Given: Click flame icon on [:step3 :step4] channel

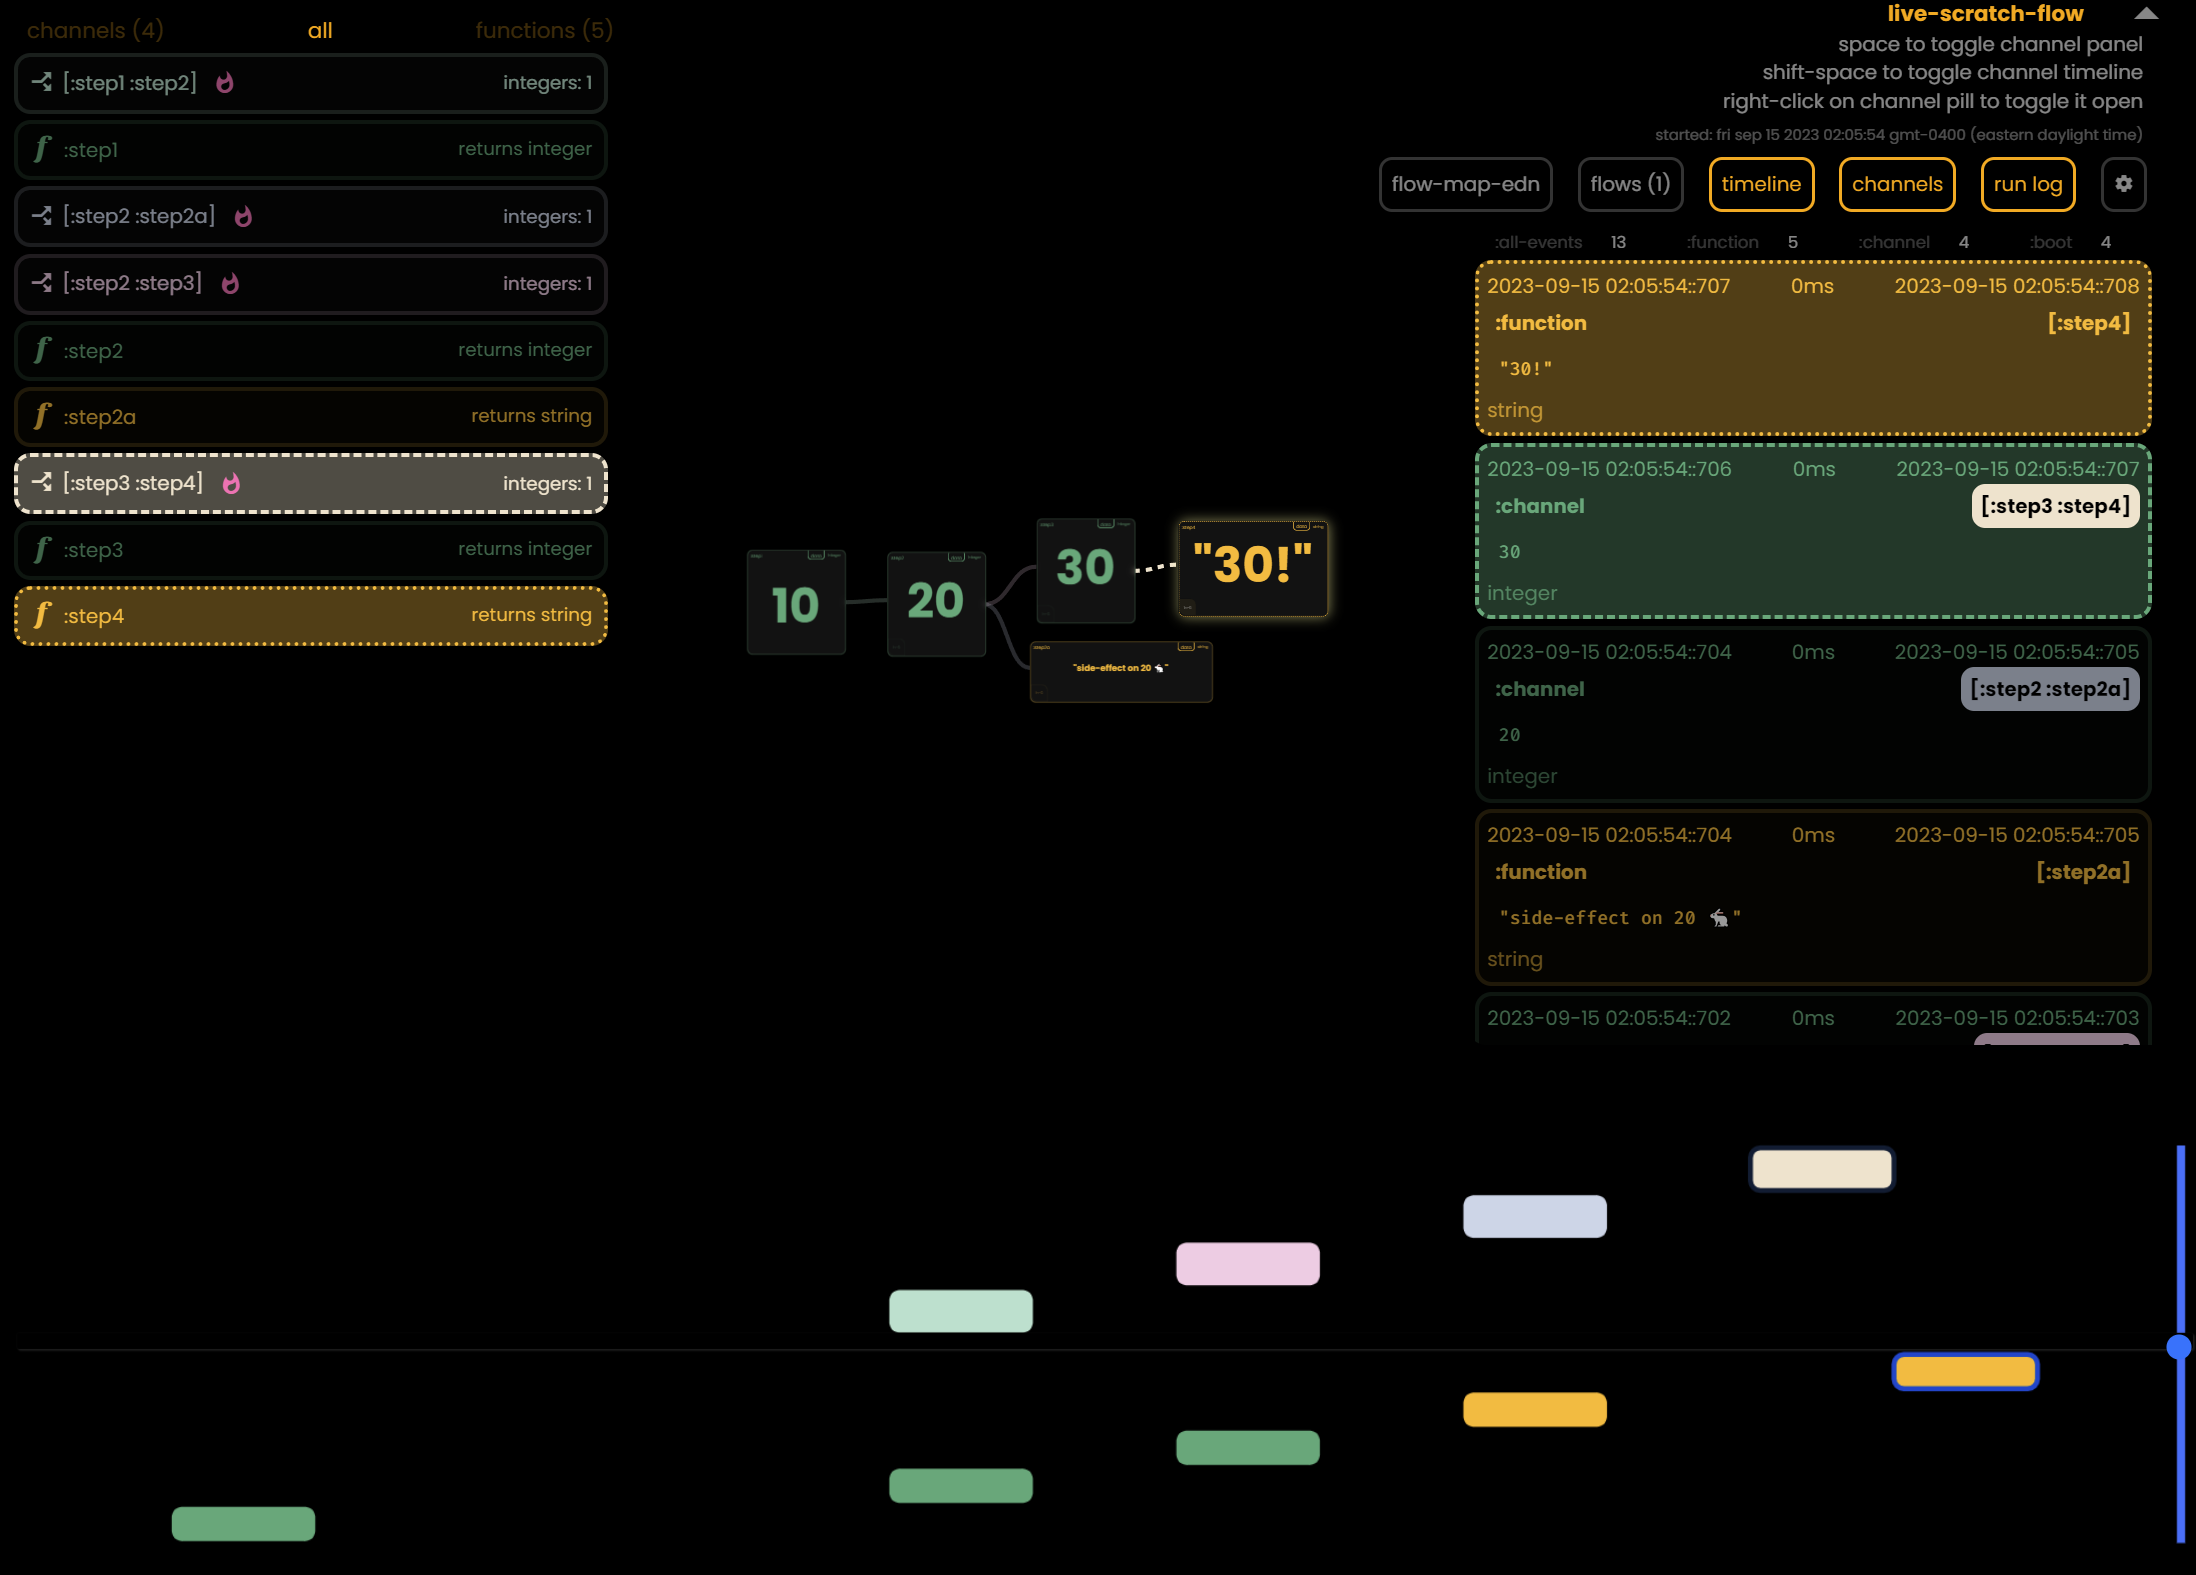Looking at the screenshot, I should pyautogui.click(x=231, y=484).
